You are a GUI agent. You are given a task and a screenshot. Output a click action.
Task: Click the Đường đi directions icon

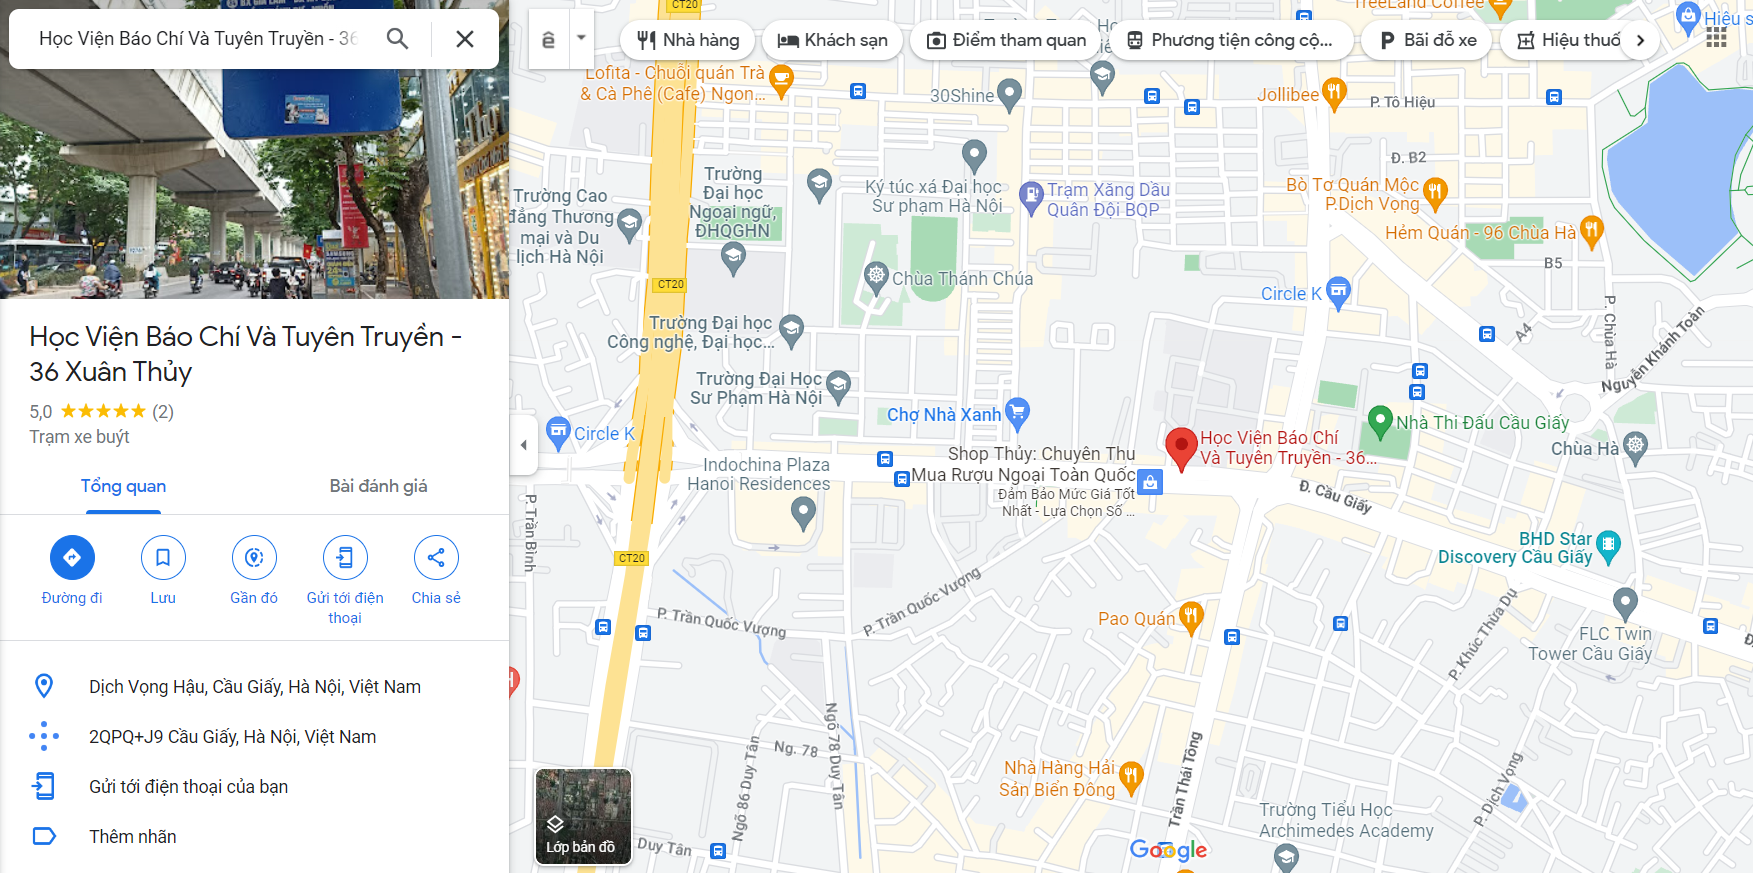point(72,557)
